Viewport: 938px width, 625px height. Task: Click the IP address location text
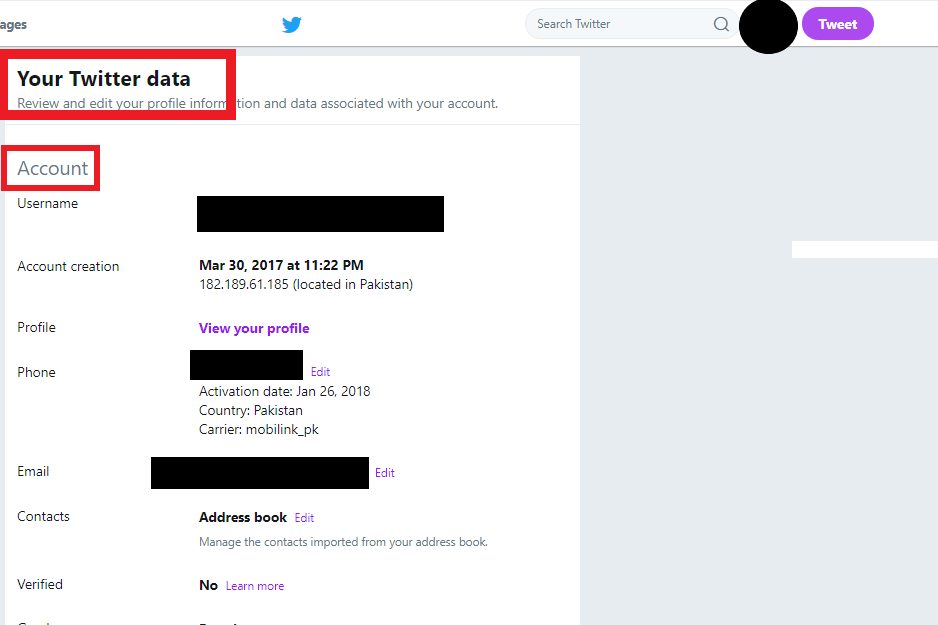click(x=305, y=285)
